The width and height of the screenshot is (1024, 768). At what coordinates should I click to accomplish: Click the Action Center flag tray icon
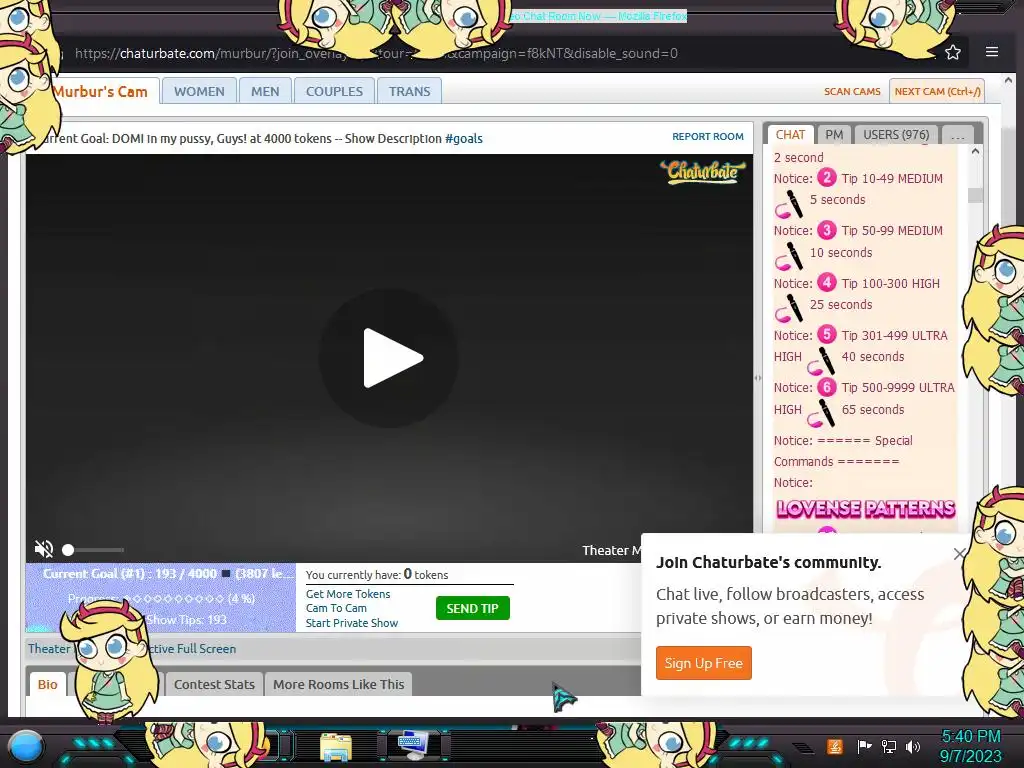[864, 746]
